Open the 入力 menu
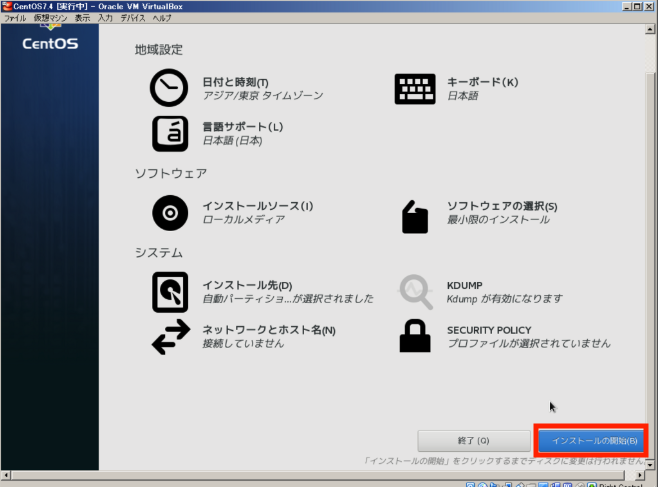 [x=105, y=18]
